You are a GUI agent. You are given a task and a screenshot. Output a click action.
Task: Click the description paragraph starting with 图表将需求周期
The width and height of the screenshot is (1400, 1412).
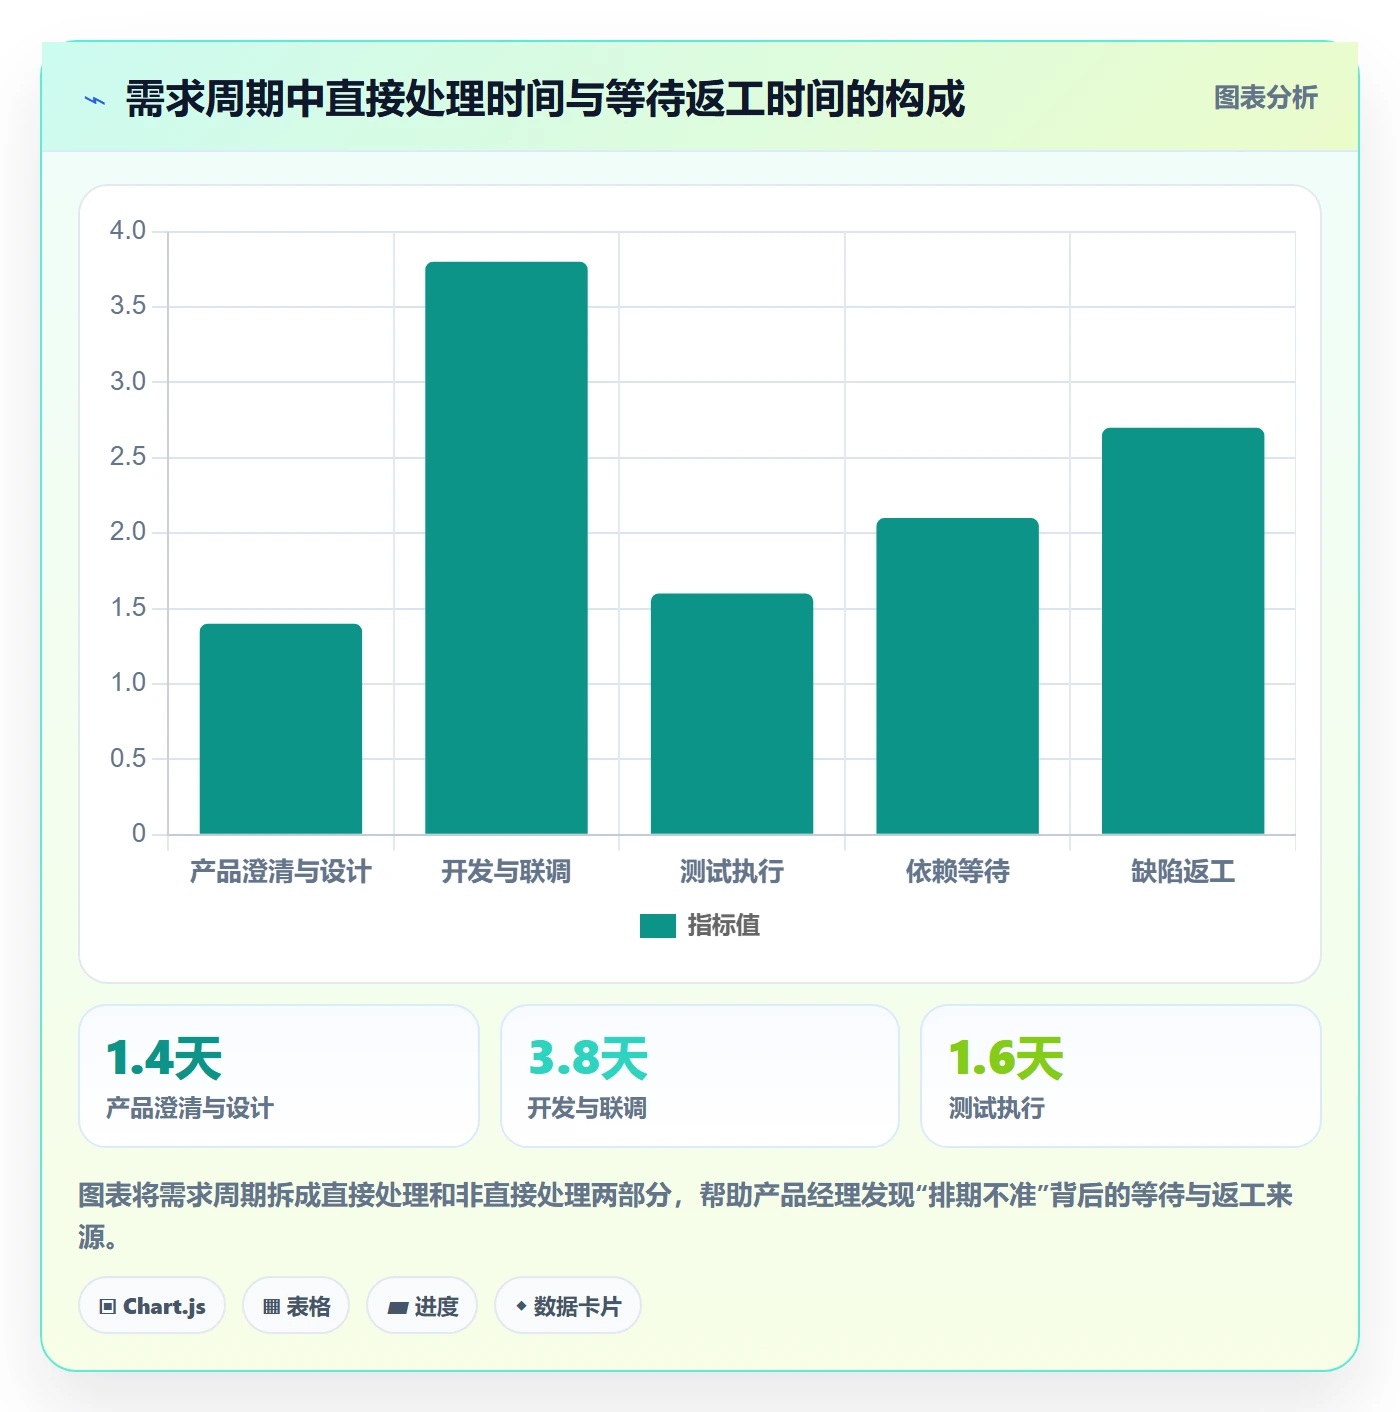click(686, 1216)
